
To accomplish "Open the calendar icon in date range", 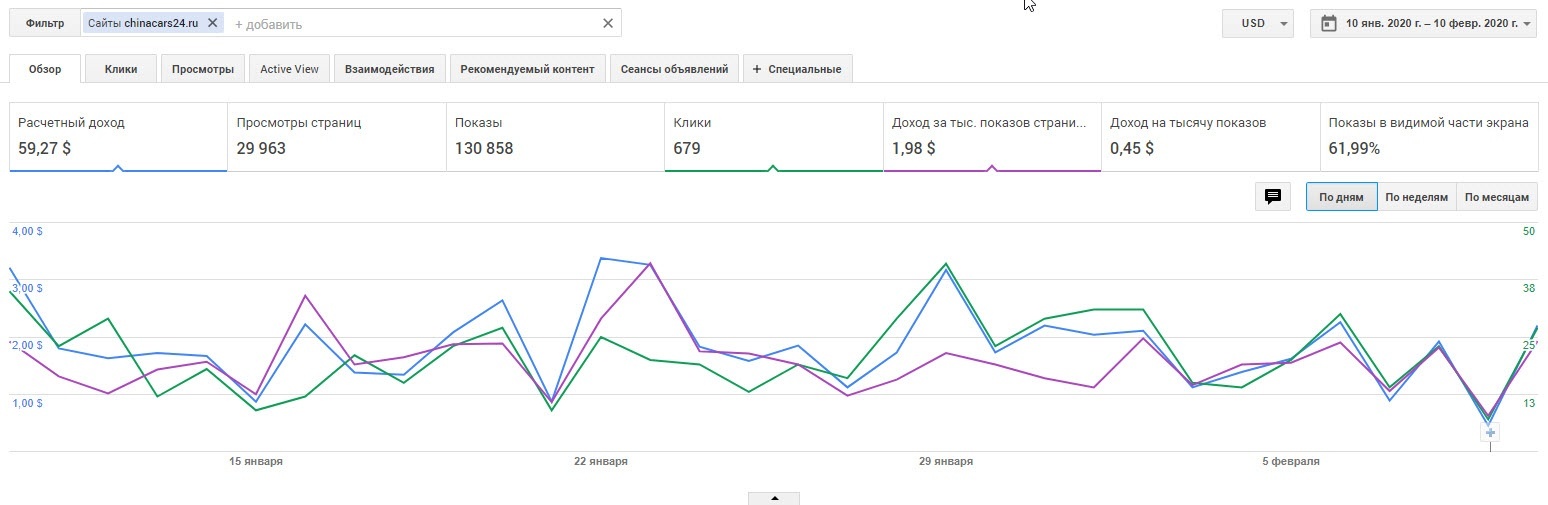I will [x=1329, y=23].
